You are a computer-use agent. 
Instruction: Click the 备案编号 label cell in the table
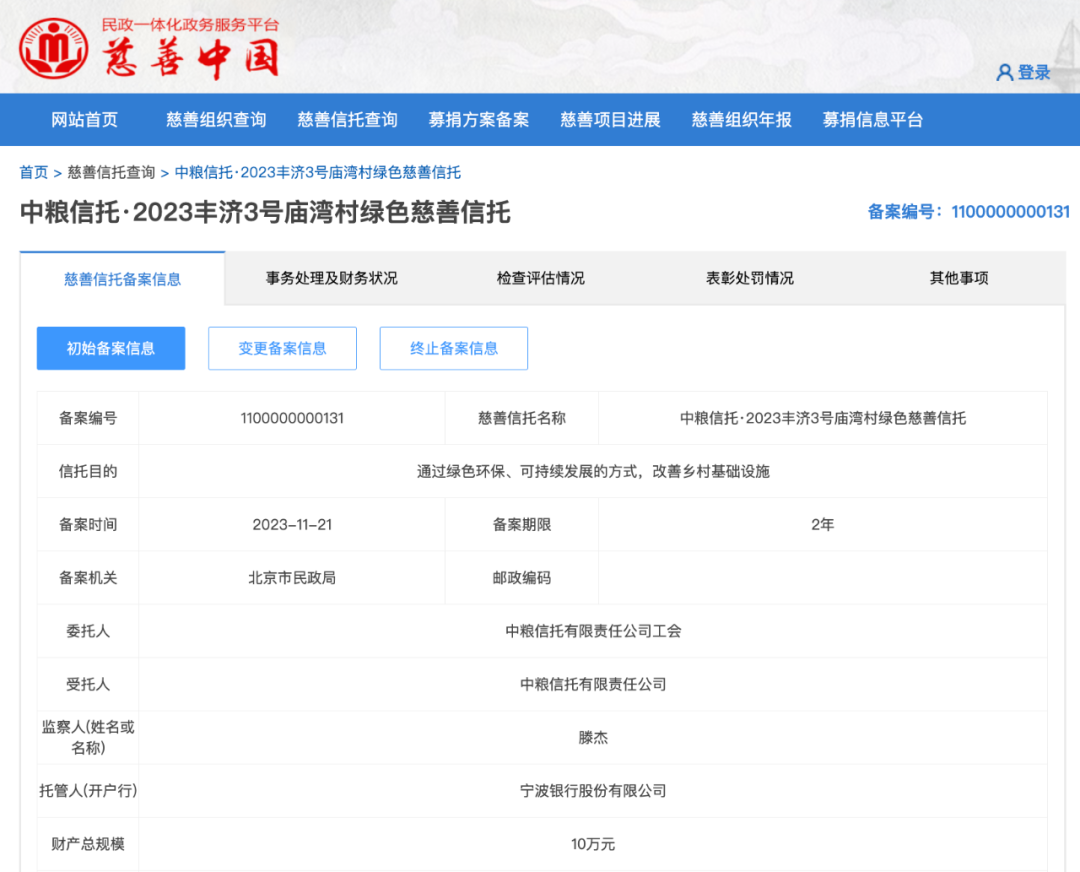[x=88, y=418]
